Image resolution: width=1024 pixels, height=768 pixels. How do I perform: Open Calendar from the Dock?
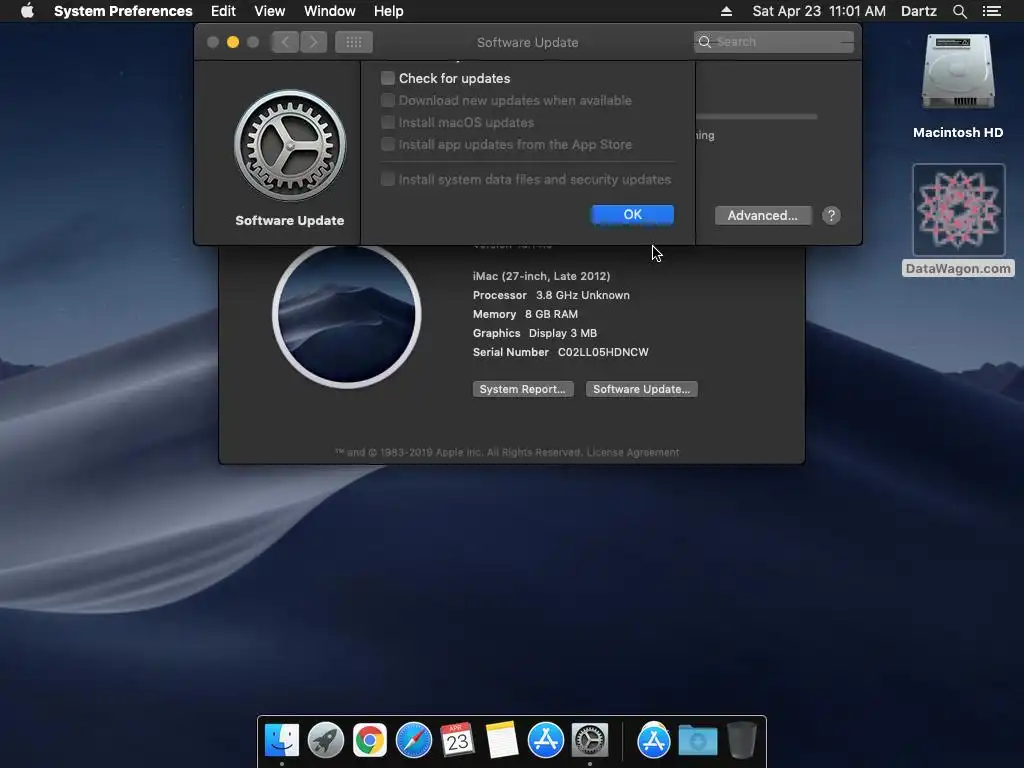click(x=458, y=741)
